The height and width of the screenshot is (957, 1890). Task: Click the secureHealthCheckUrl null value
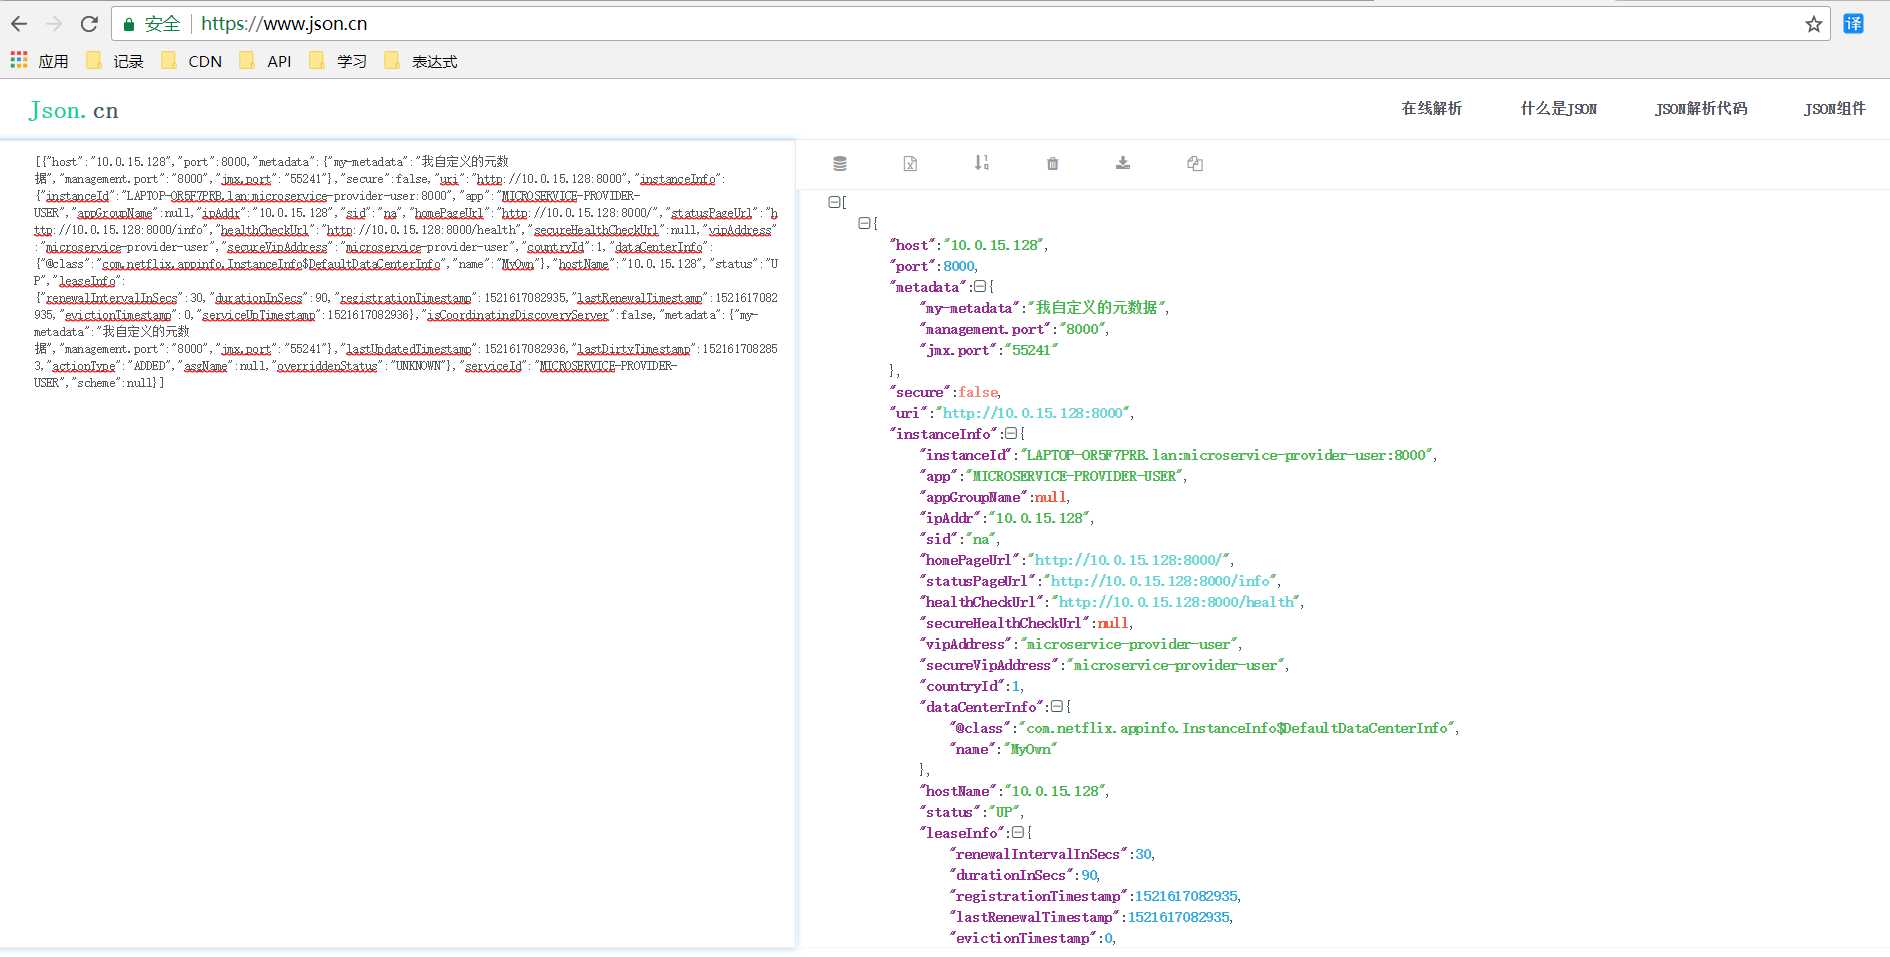coord(1112,623)
